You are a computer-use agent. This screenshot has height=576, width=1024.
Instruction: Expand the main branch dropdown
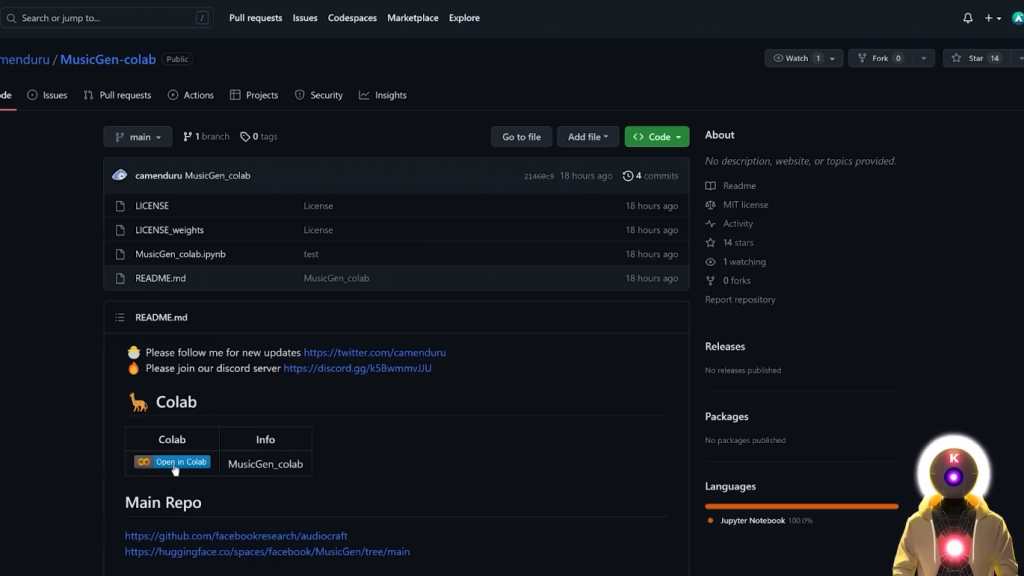point(138,137)
